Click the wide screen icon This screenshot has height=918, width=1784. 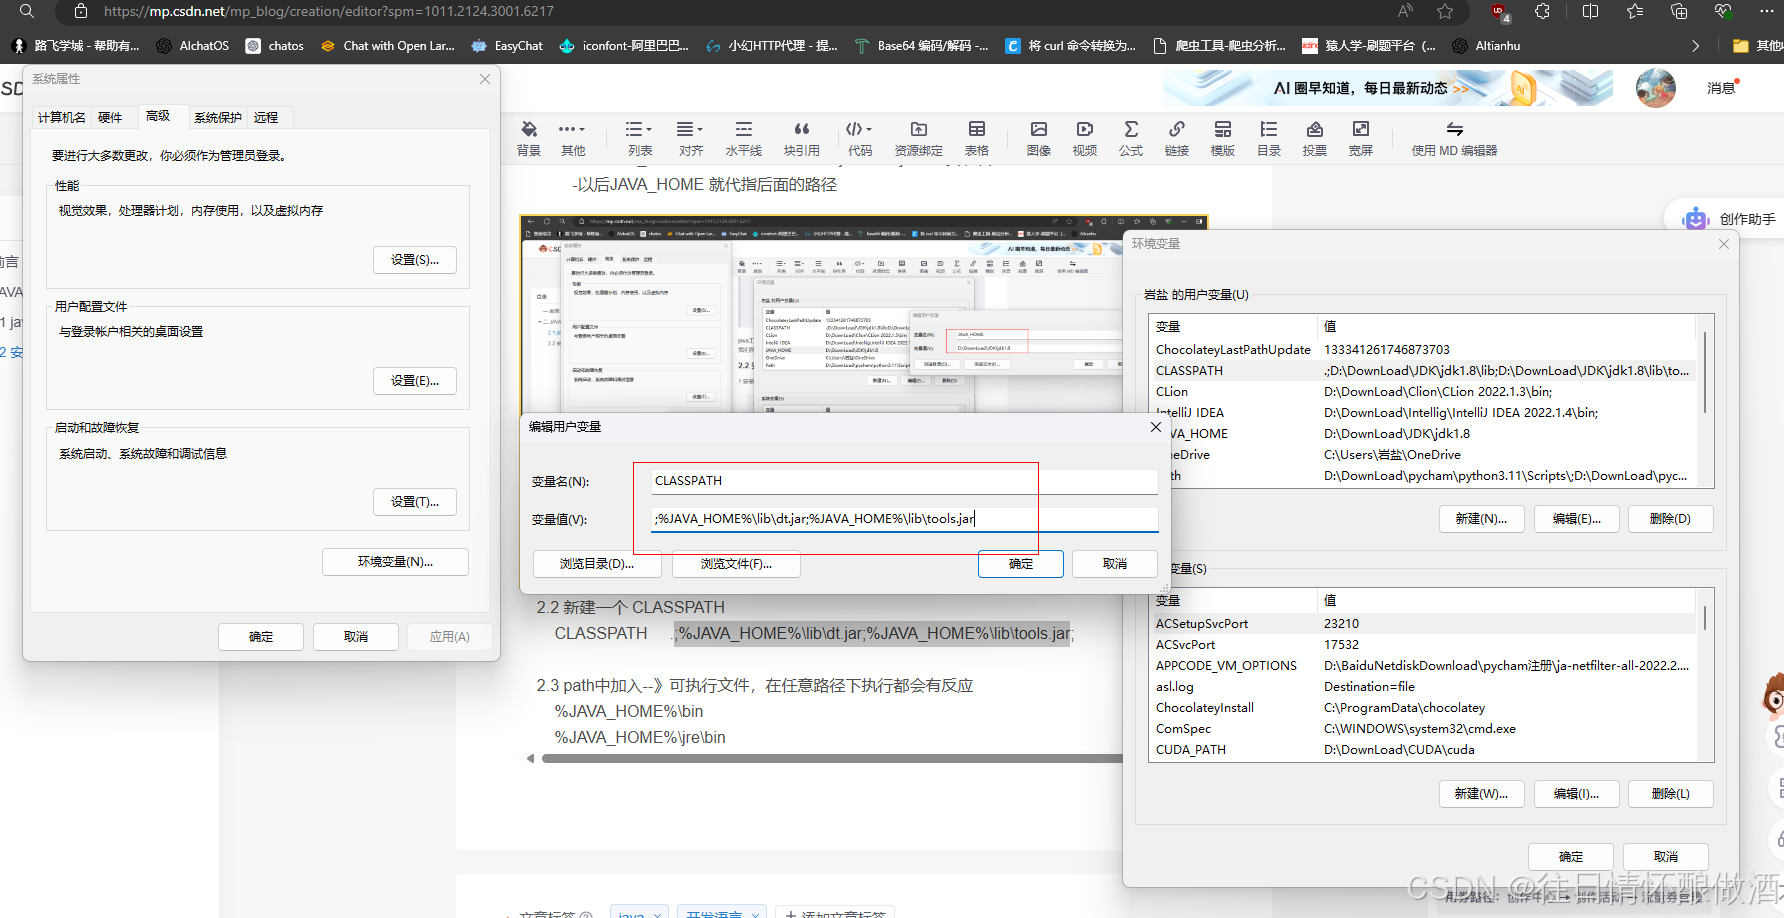coord(1361,129)
